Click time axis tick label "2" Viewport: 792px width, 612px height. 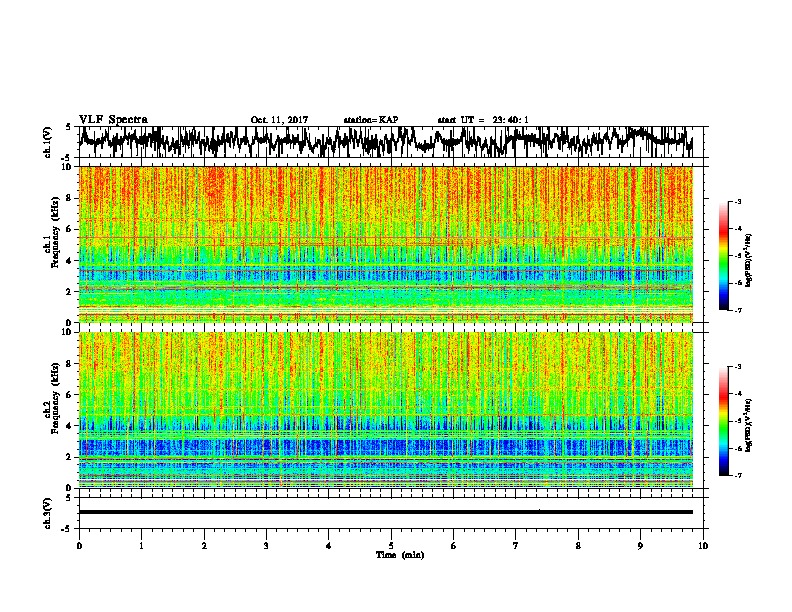point(204,546)
